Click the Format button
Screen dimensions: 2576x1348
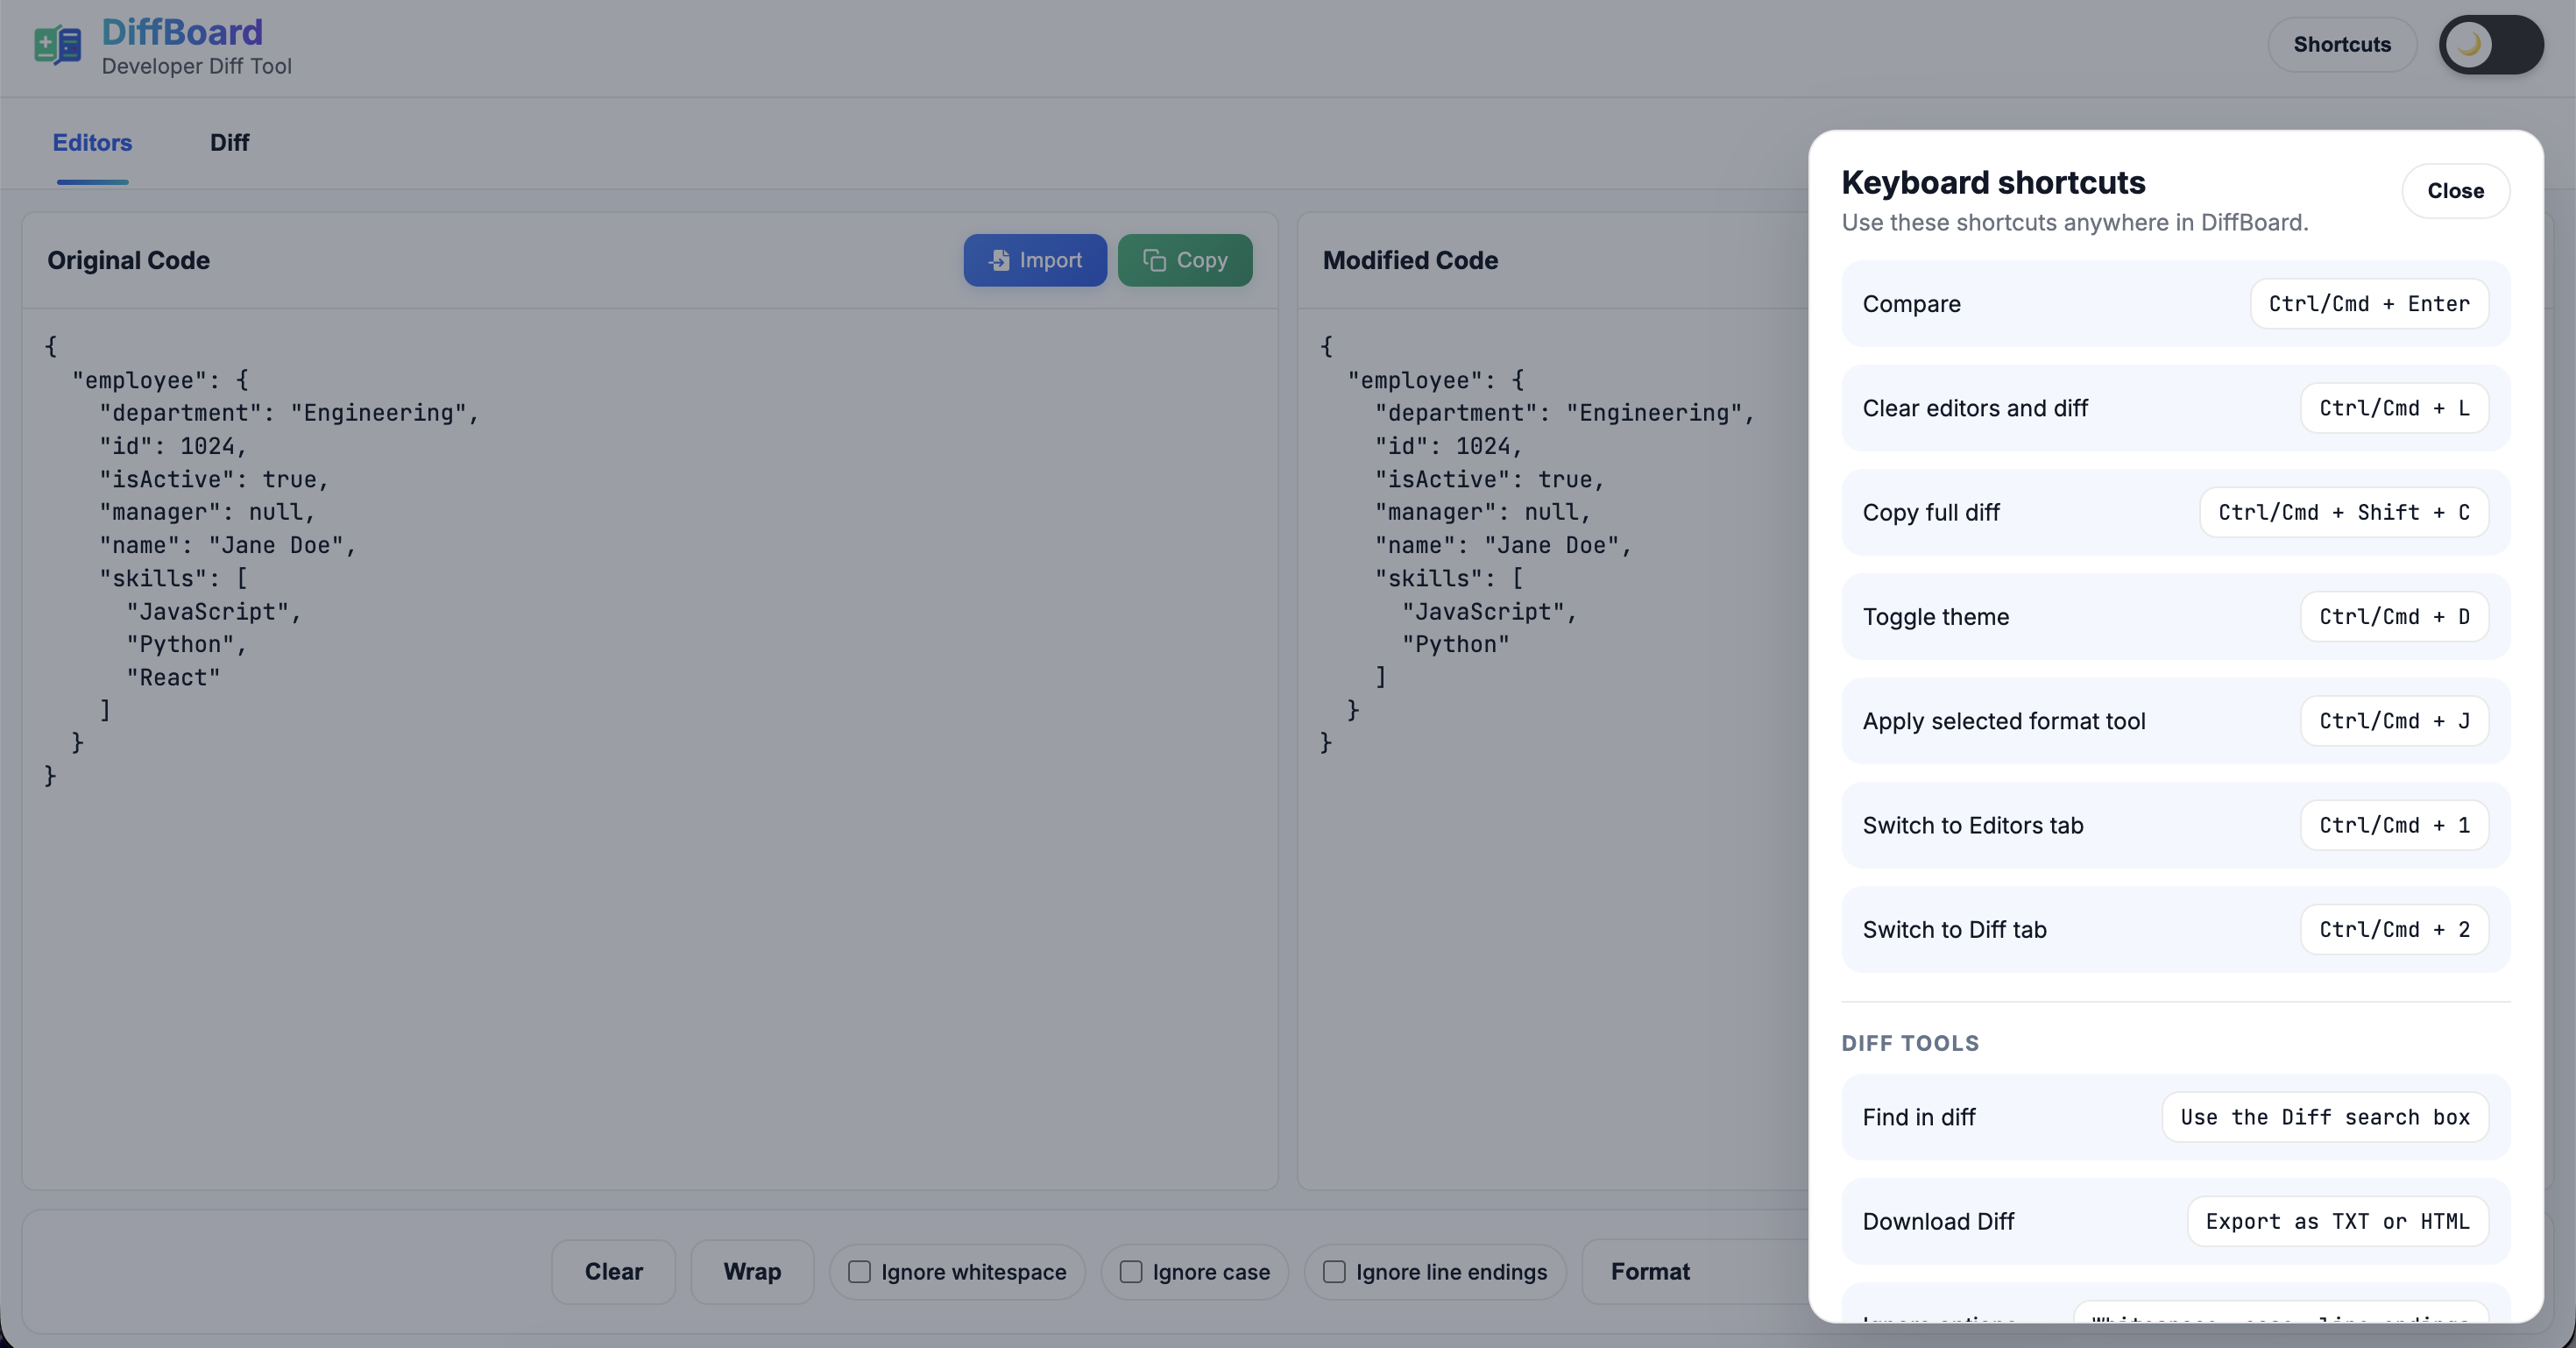tap(1650, 1271)
